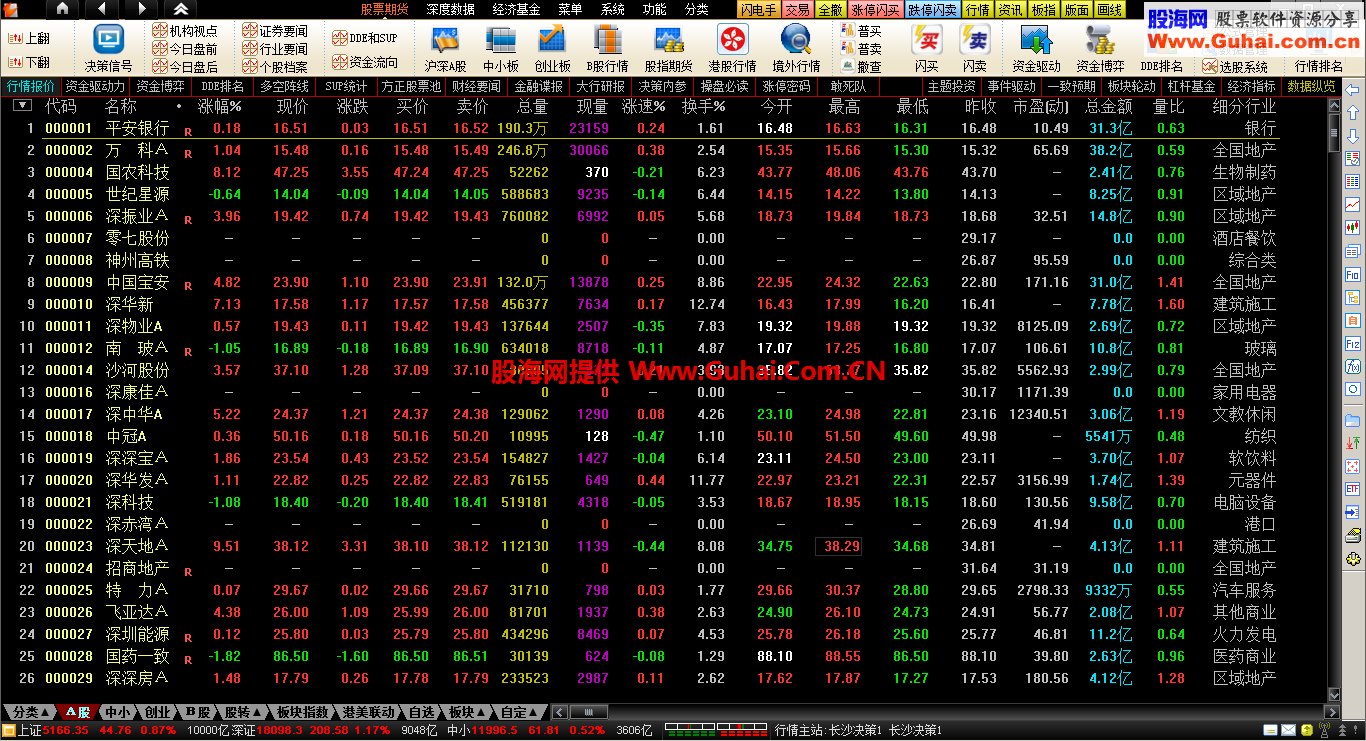Viewport: 1366px width, 741px height.
Task: Open DDE和SUP item
Action: point(365,38)
